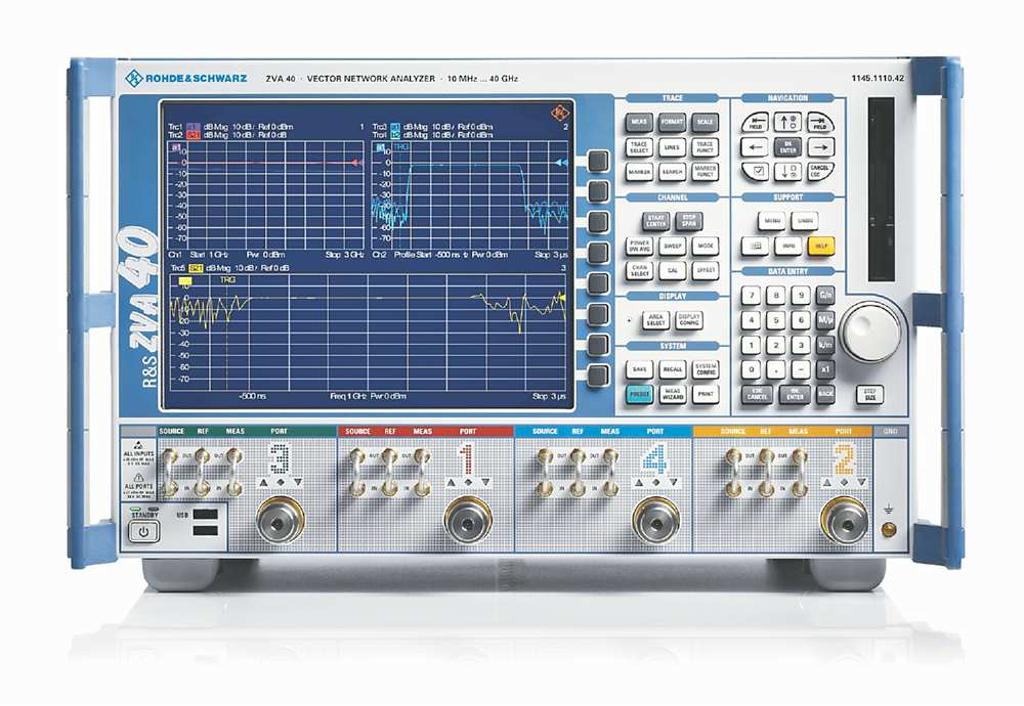
Task: Open the MENU key in Support
Action: click(x=771, y=220)
